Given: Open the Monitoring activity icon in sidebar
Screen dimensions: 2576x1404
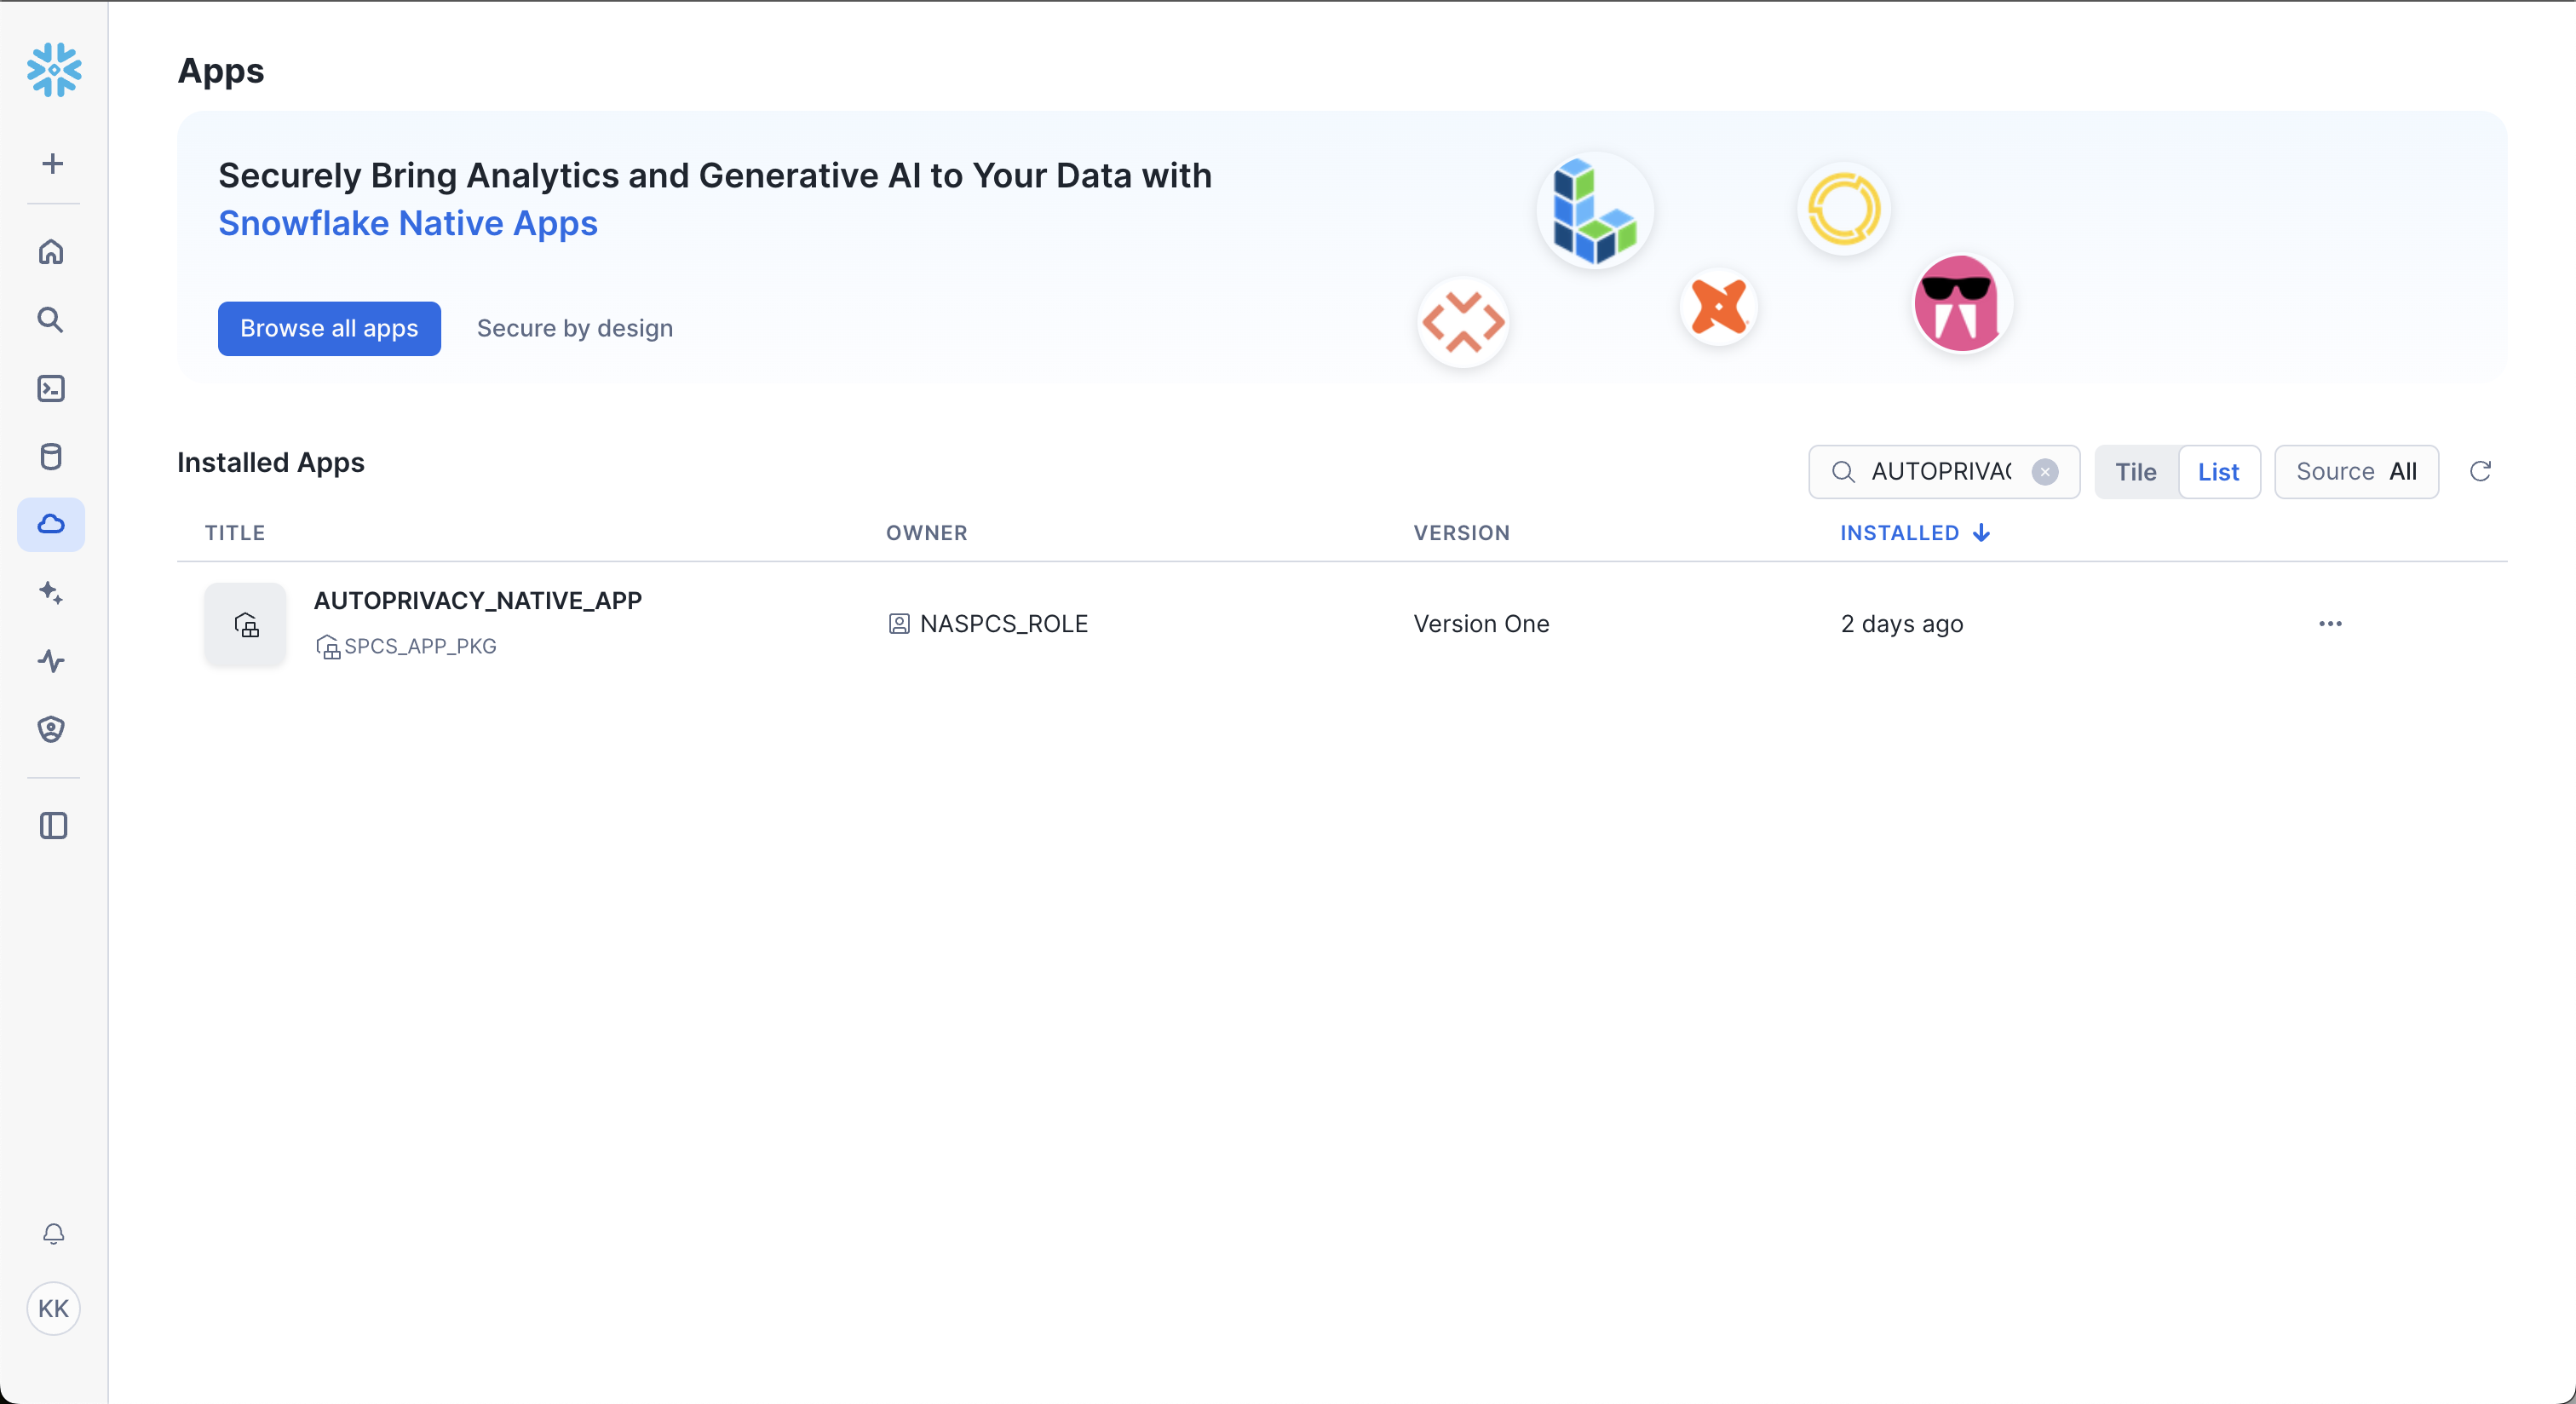Looking at the screenshot, I should [51, 660].
